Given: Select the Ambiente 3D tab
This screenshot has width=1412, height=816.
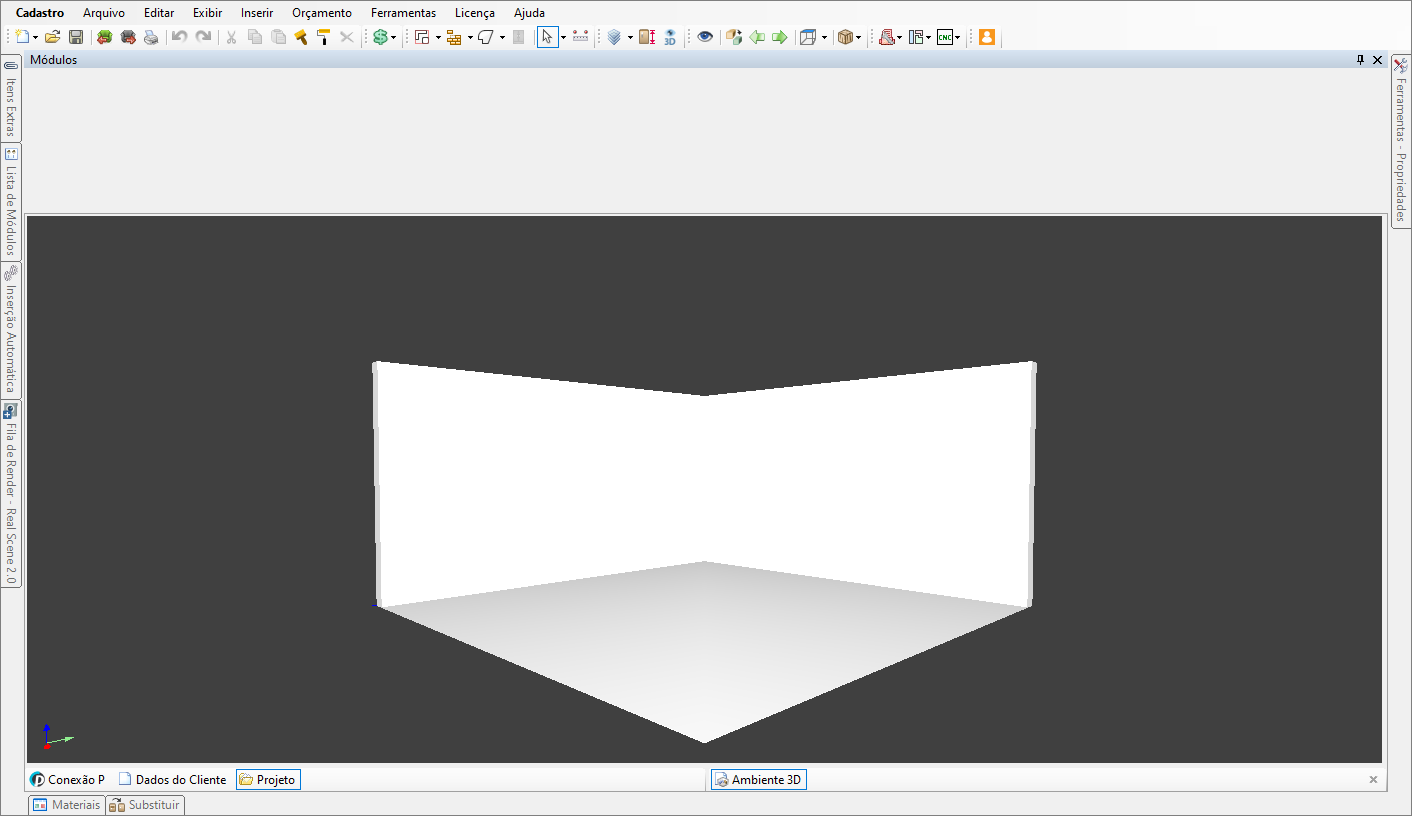Looking at the screenshot, I should (x=758, y=779).
